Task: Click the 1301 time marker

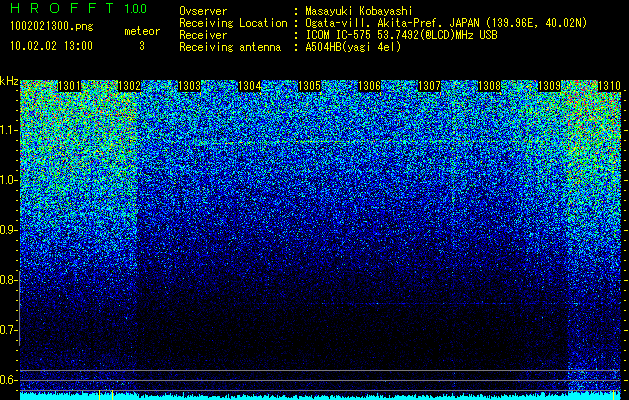Action: (x=69, y=86)
